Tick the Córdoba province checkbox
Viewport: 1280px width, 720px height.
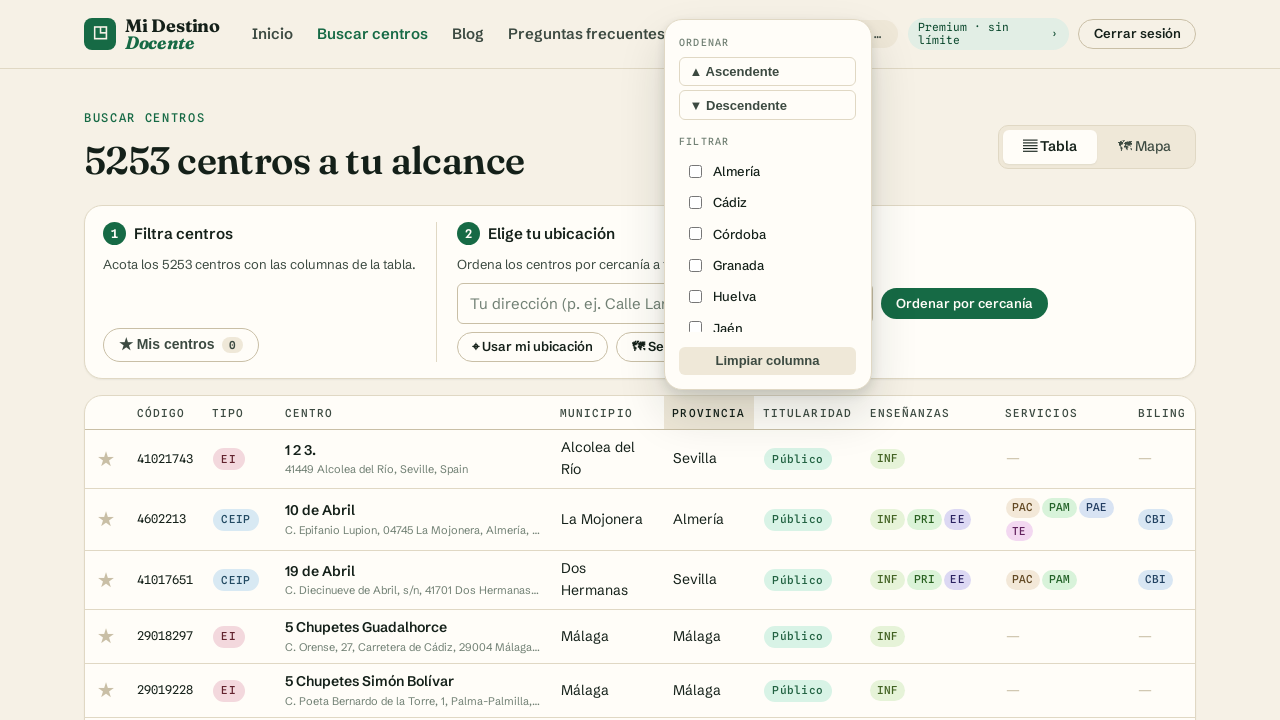coord(695,234)
